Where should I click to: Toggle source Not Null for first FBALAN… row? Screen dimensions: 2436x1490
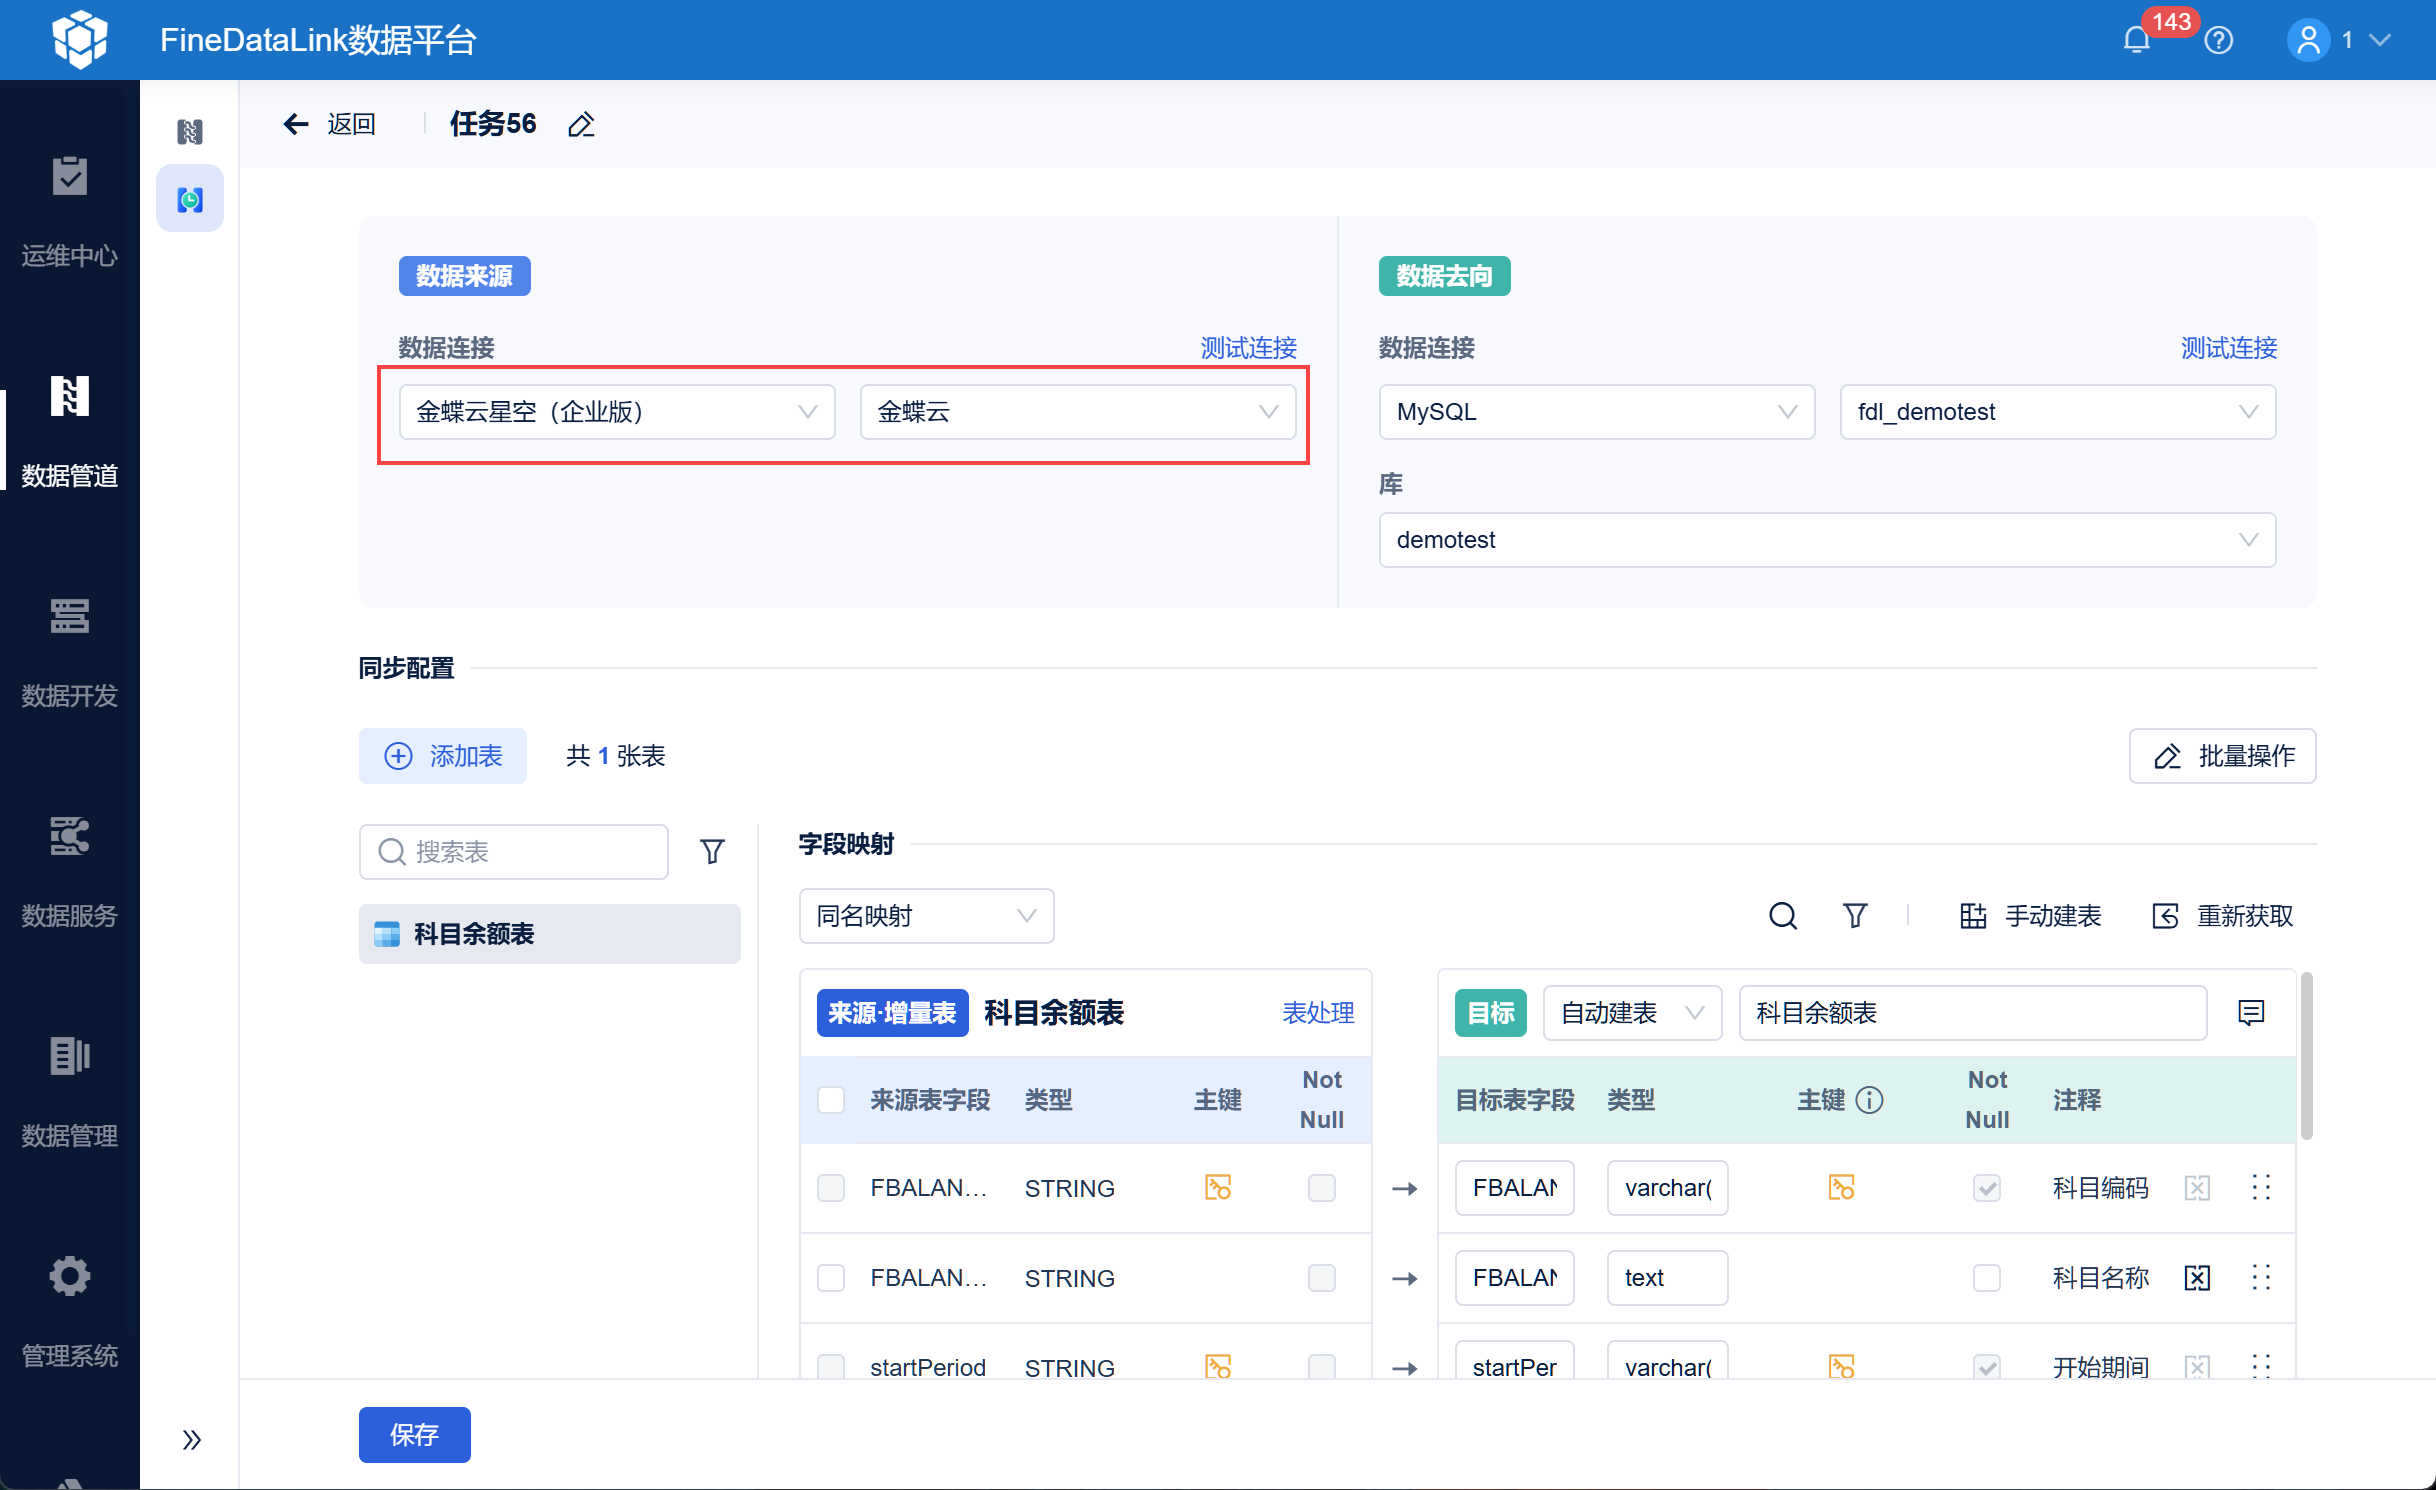click(1322, 1188)
